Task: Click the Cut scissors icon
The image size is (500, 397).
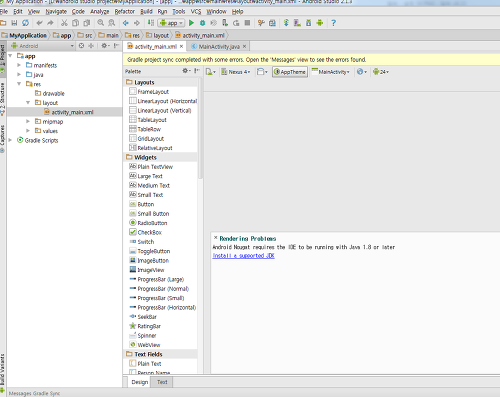Action: pyautogui.click(x=64, y=23)
